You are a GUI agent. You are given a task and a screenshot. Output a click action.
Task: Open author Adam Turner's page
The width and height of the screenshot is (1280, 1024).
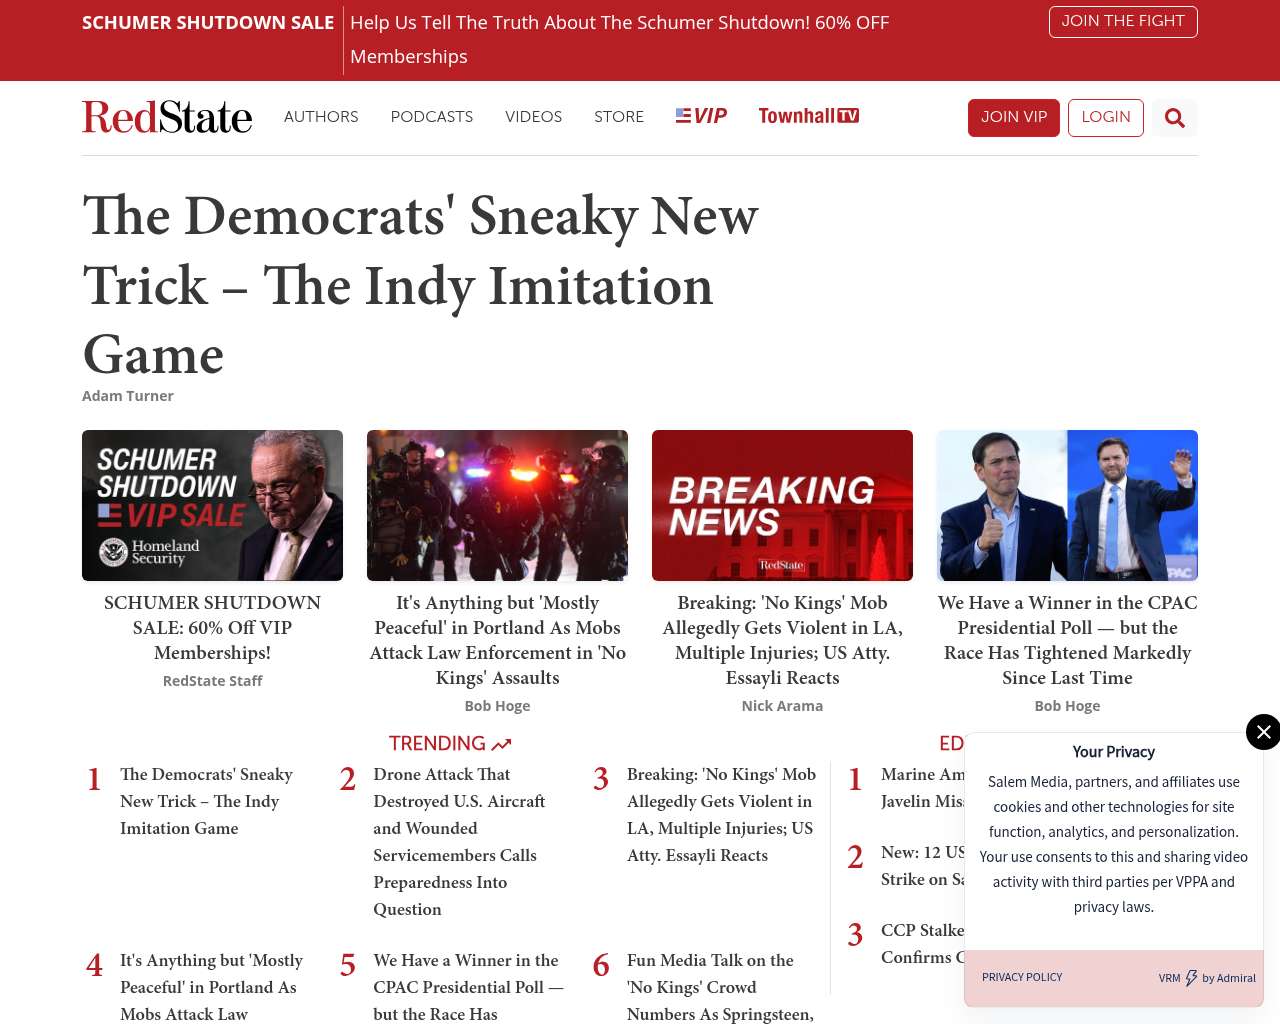click(128, 396)
